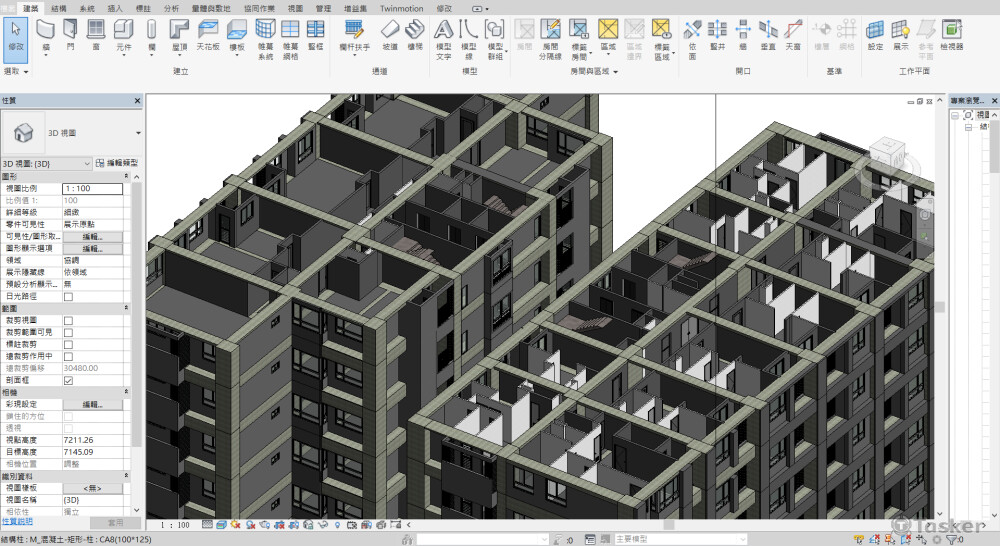The image size is (1000, 546).
Task: Uncheck the 剖面框 (Section Box) checkbox
Action: click(68, 380)
